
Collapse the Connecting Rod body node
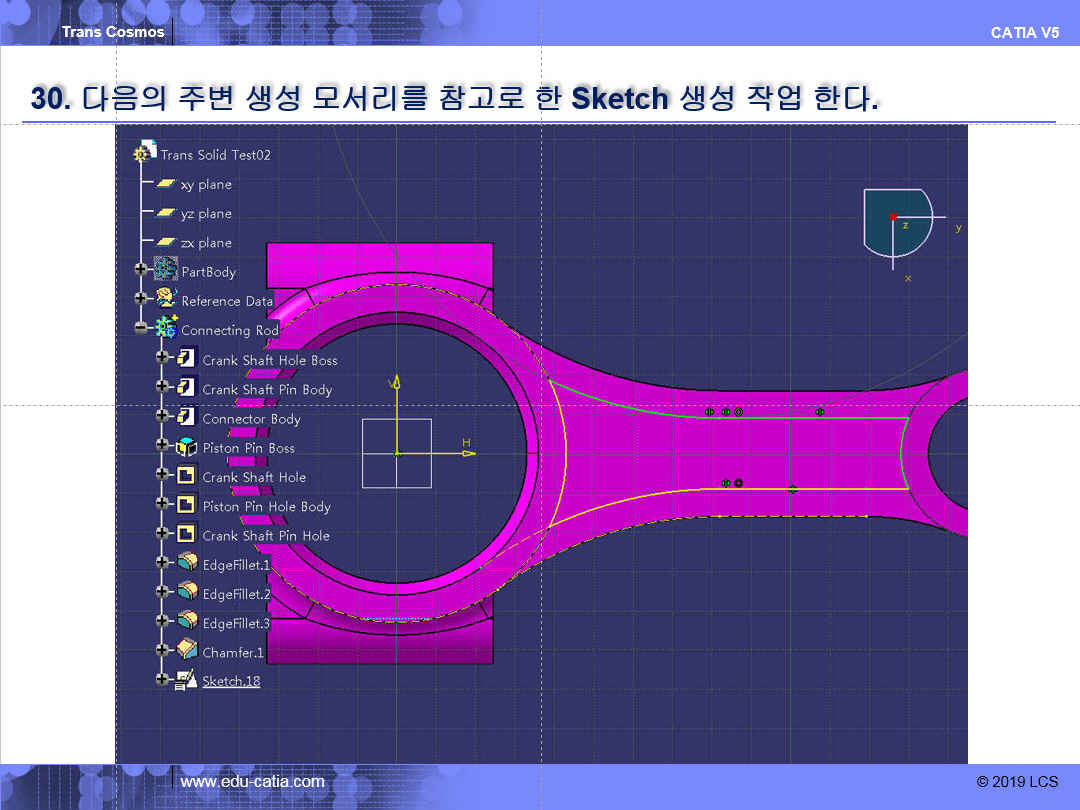coord(140,329)
